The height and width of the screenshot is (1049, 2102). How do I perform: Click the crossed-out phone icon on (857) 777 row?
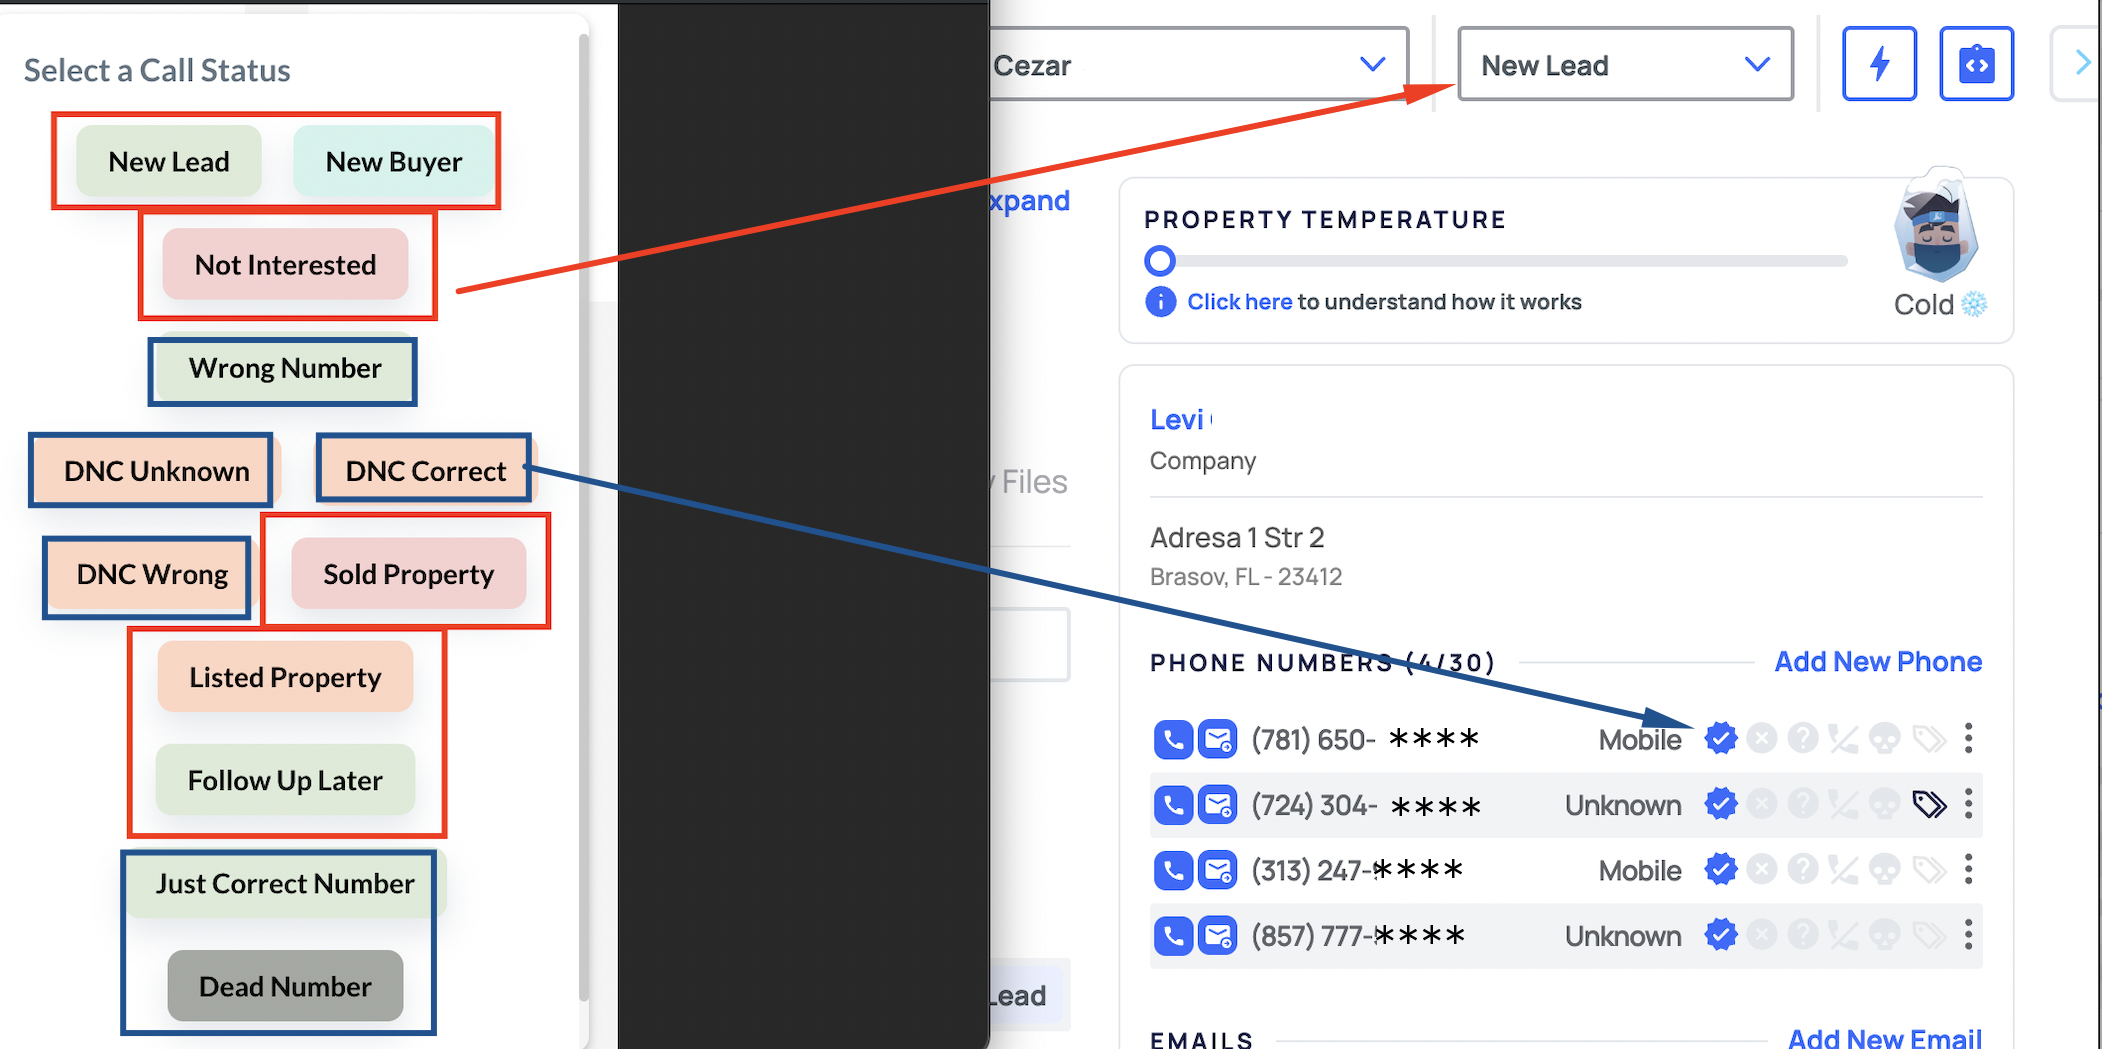click(x=1843, y=936)
